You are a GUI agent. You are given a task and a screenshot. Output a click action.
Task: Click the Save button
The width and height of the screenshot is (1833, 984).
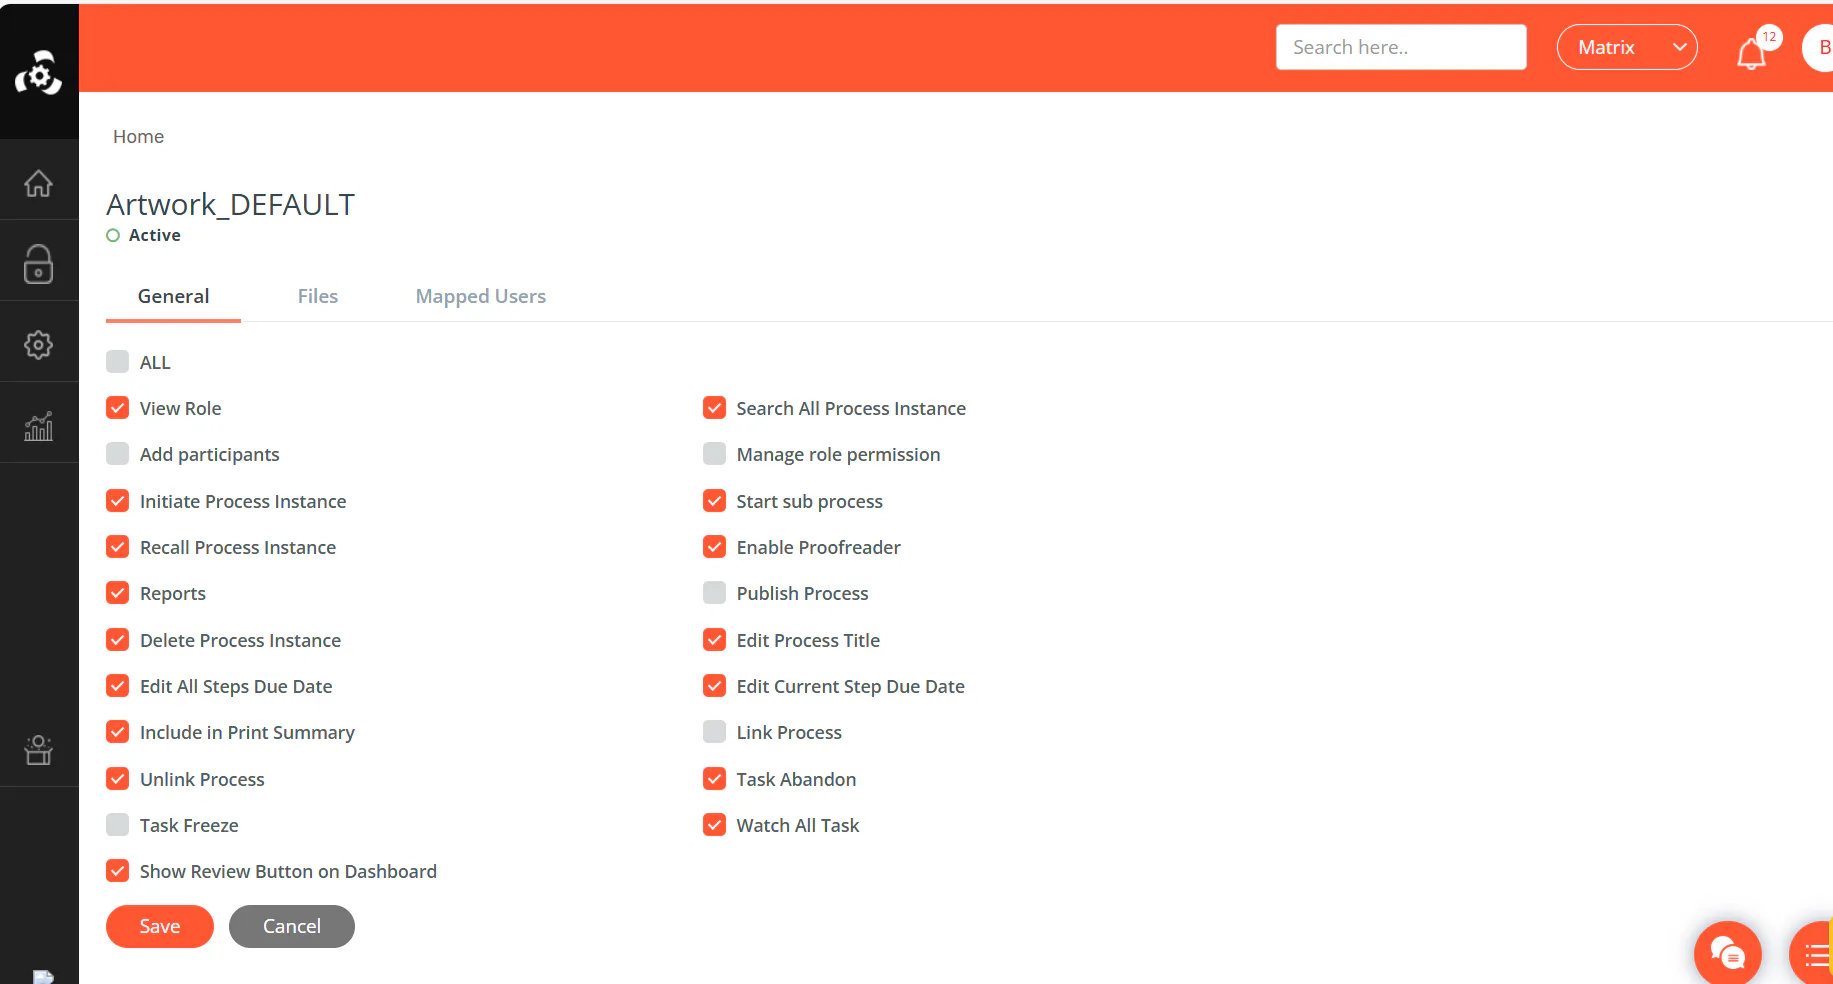pos(160,926)
